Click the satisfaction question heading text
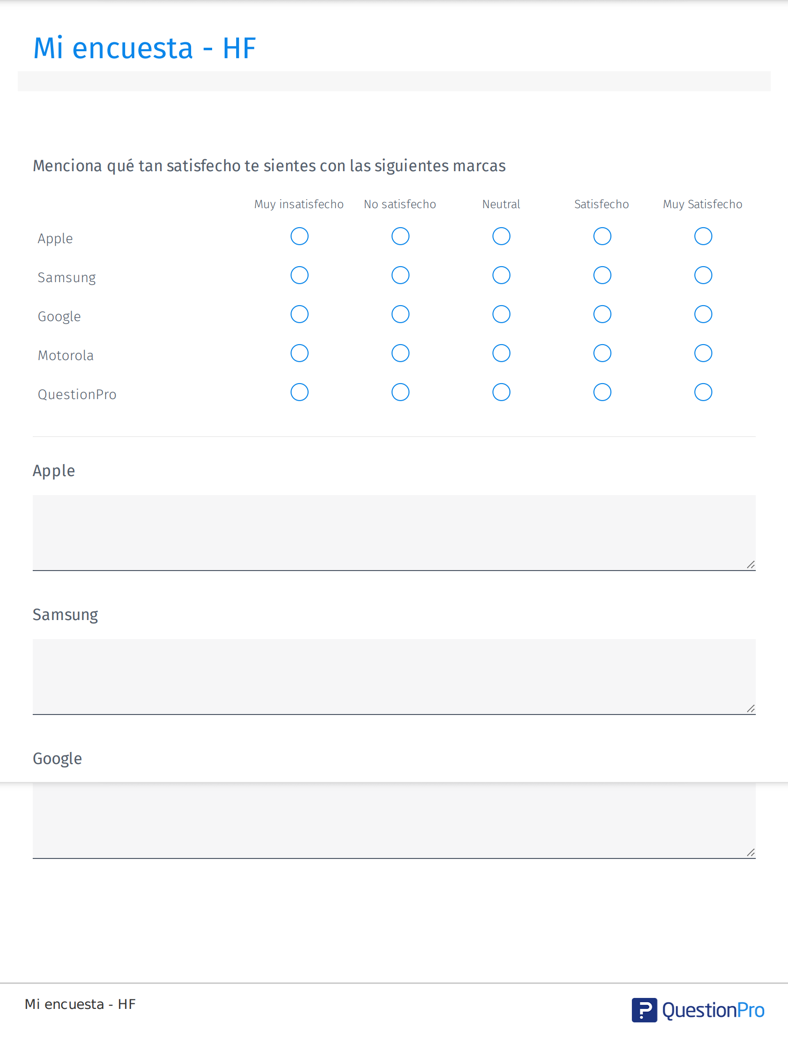Screen dimensions: 788x1043 click(x=269, y=165)
